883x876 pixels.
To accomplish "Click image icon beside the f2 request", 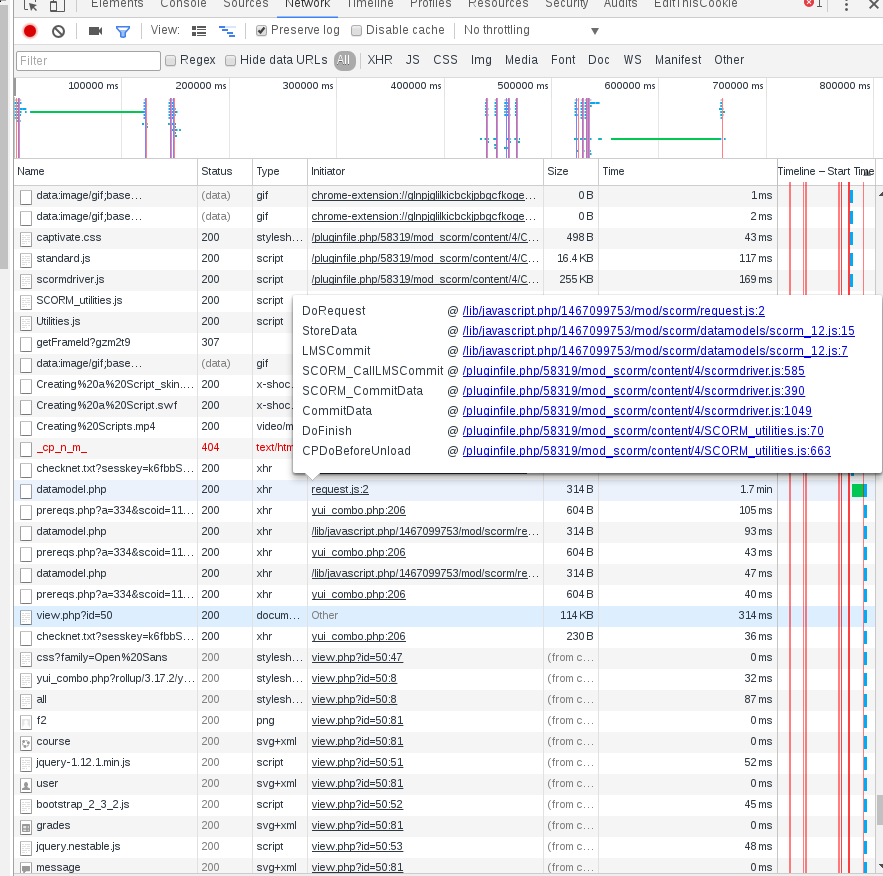I will 25,722.
